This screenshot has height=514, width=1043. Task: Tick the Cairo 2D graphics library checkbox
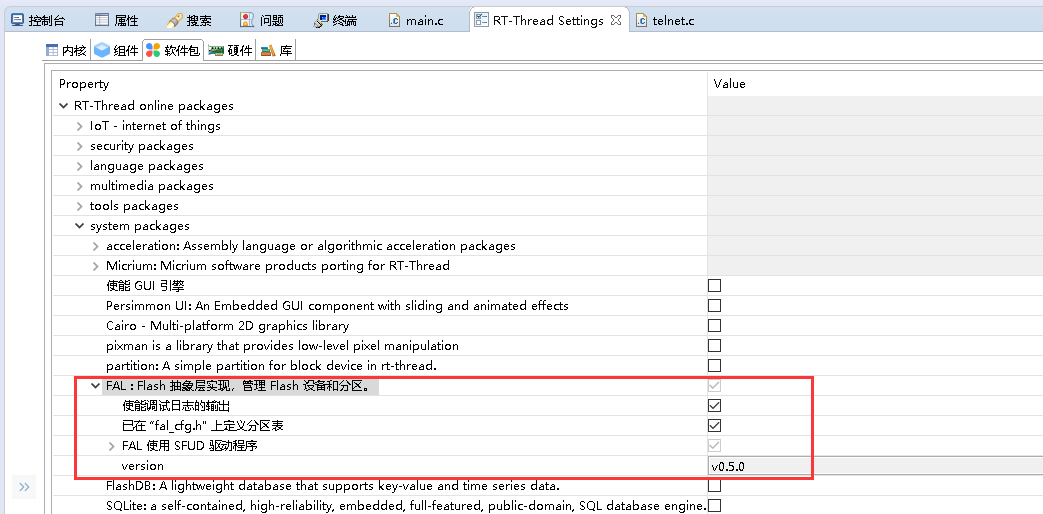(714, 326)
